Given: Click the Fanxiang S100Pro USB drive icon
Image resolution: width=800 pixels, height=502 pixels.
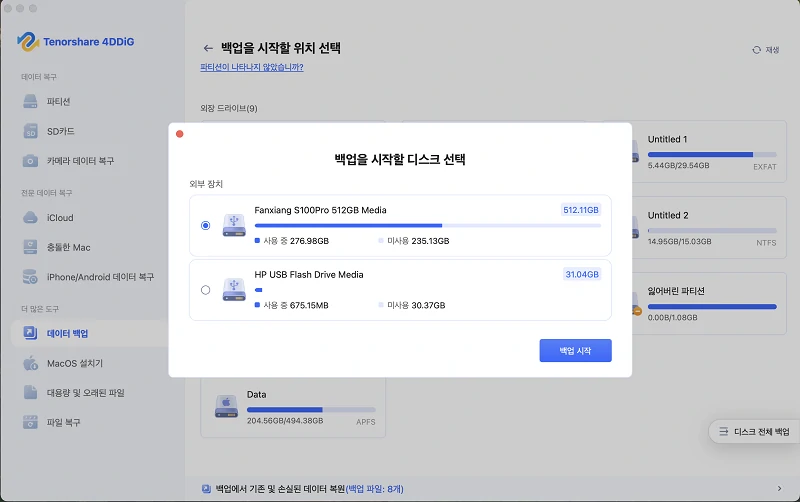Looking at the screenshot, I should [x=234, y=225].
